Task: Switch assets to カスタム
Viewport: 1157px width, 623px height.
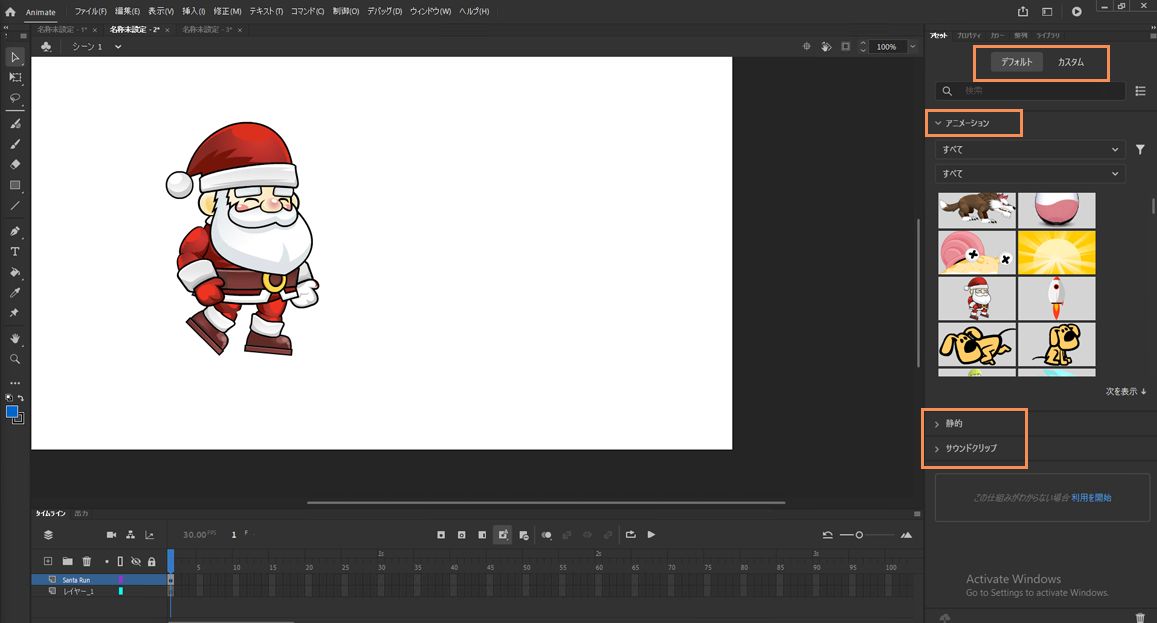Action: point(1071,62)
